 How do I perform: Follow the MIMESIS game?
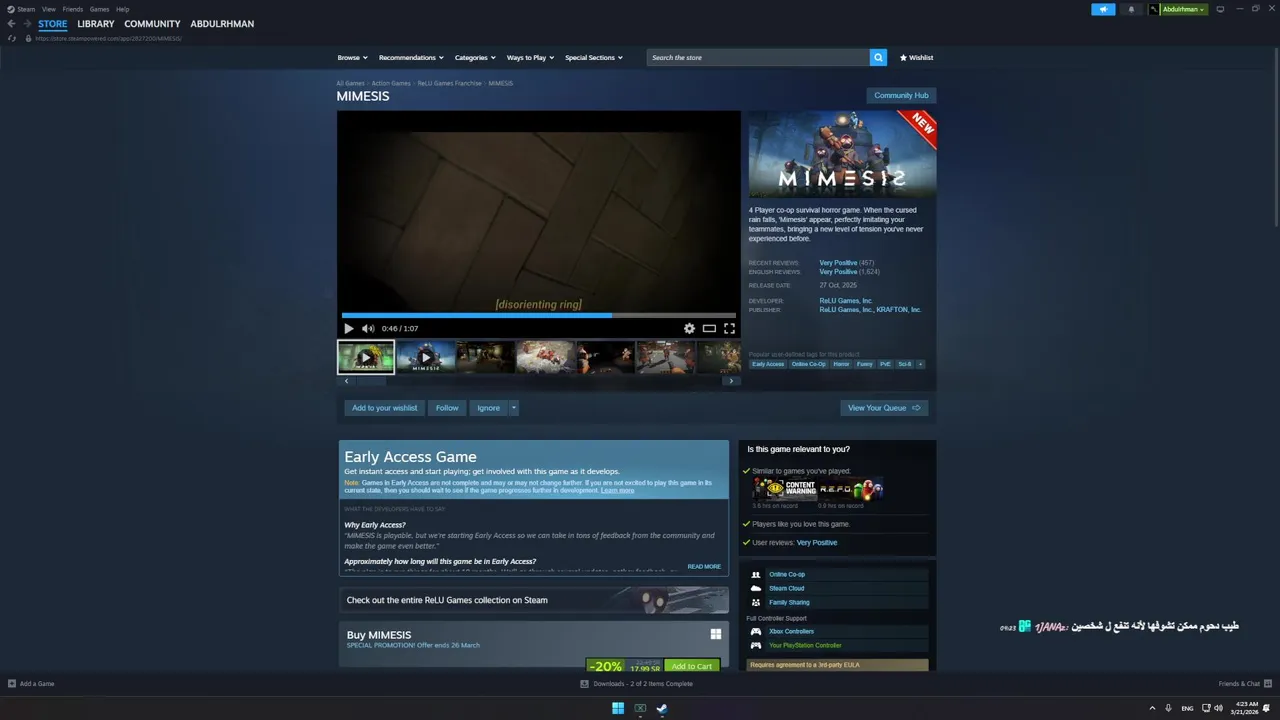coord(447,408)
